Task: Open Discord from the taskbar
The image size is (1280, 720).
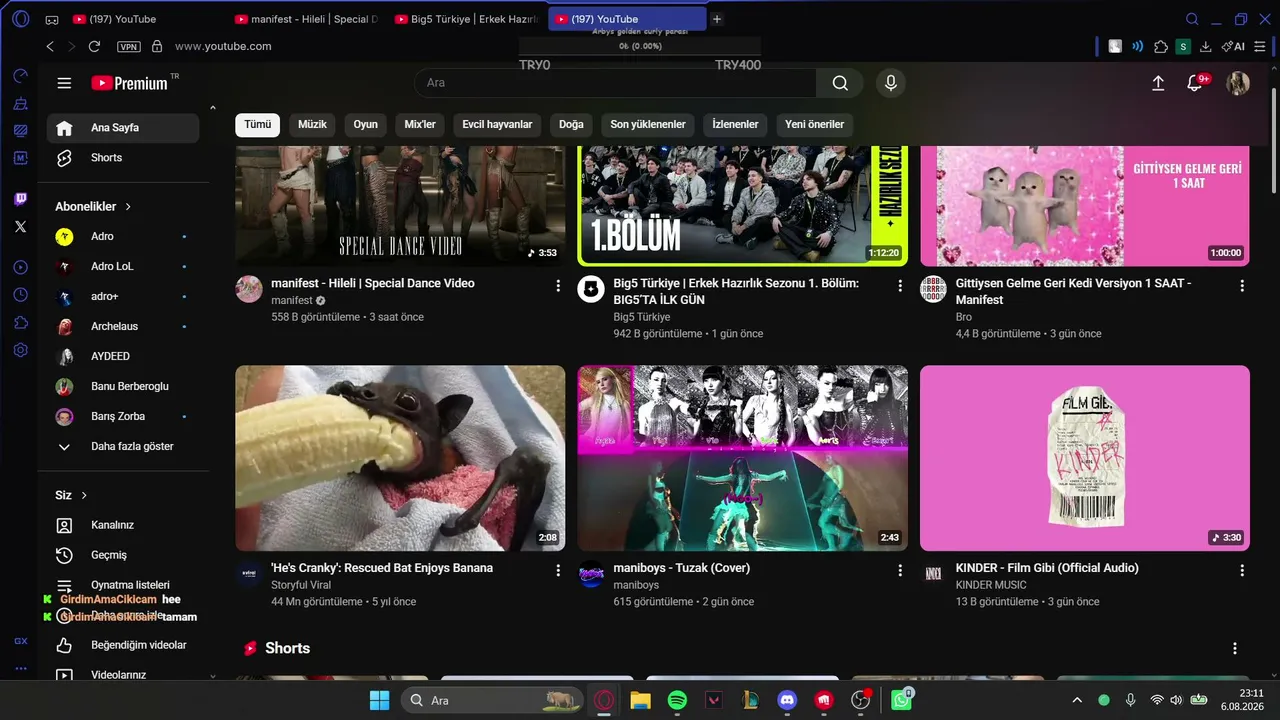Action: coord(787,700)
